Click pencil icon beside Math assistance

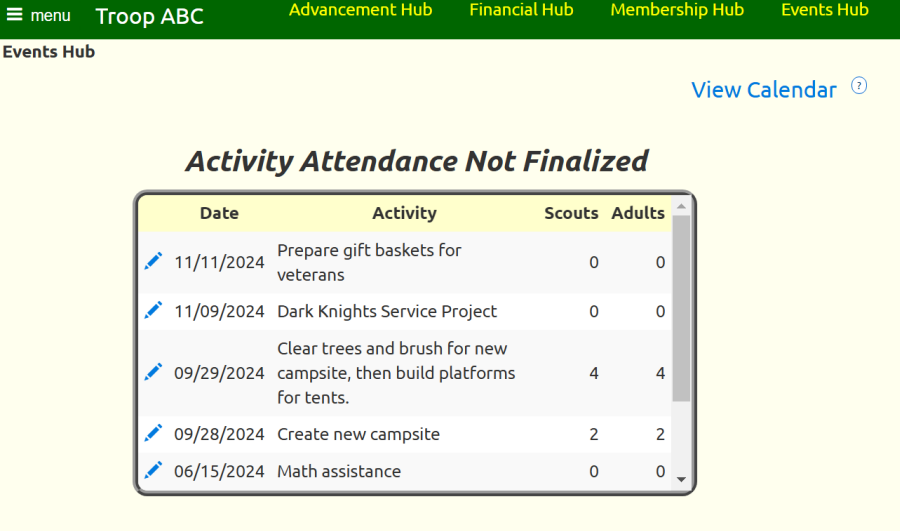(x=153, y=470)
